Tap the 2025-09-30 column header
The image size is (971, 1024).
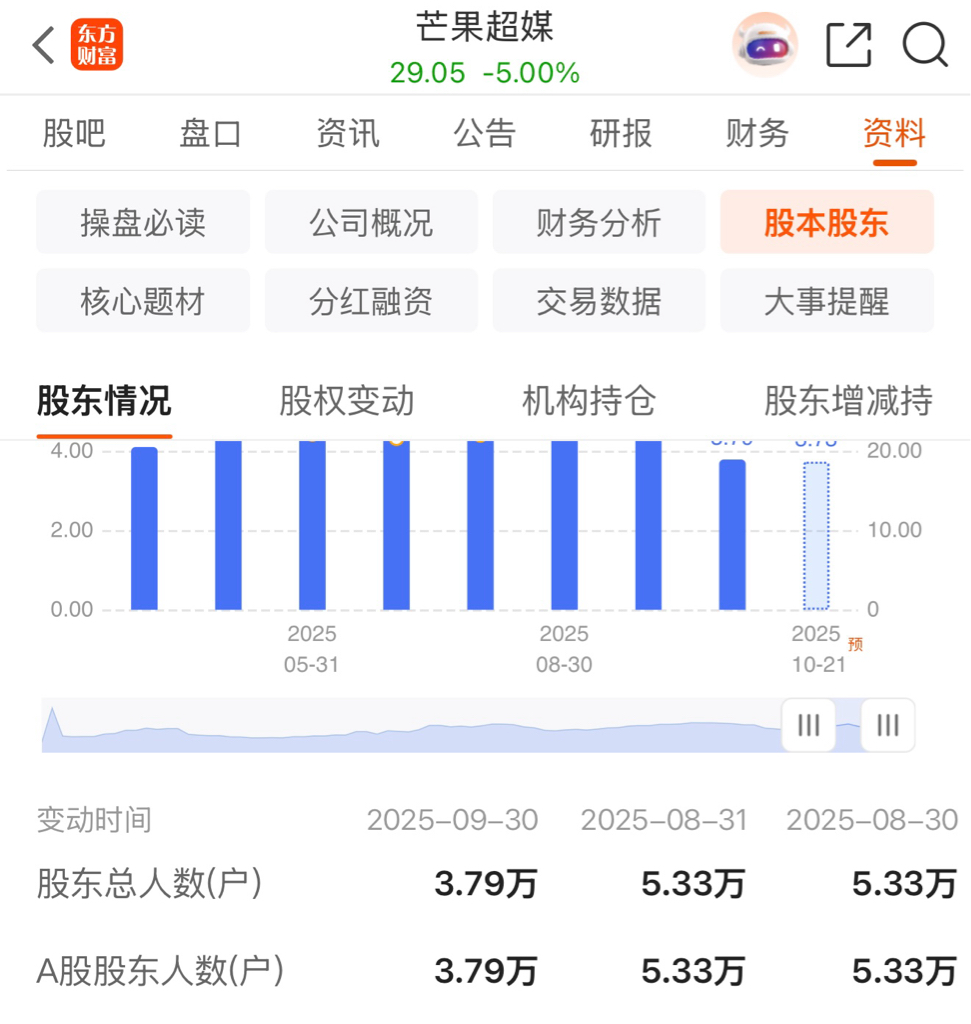(453, 820)
